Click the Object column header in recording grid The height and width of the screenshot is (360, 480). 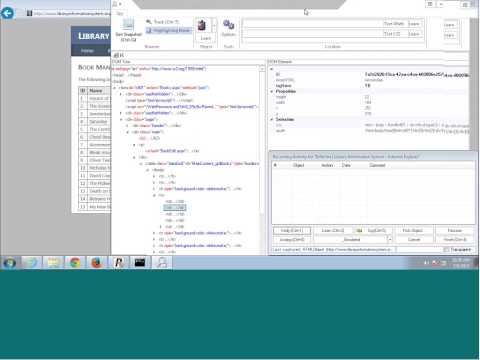[298, 165]
